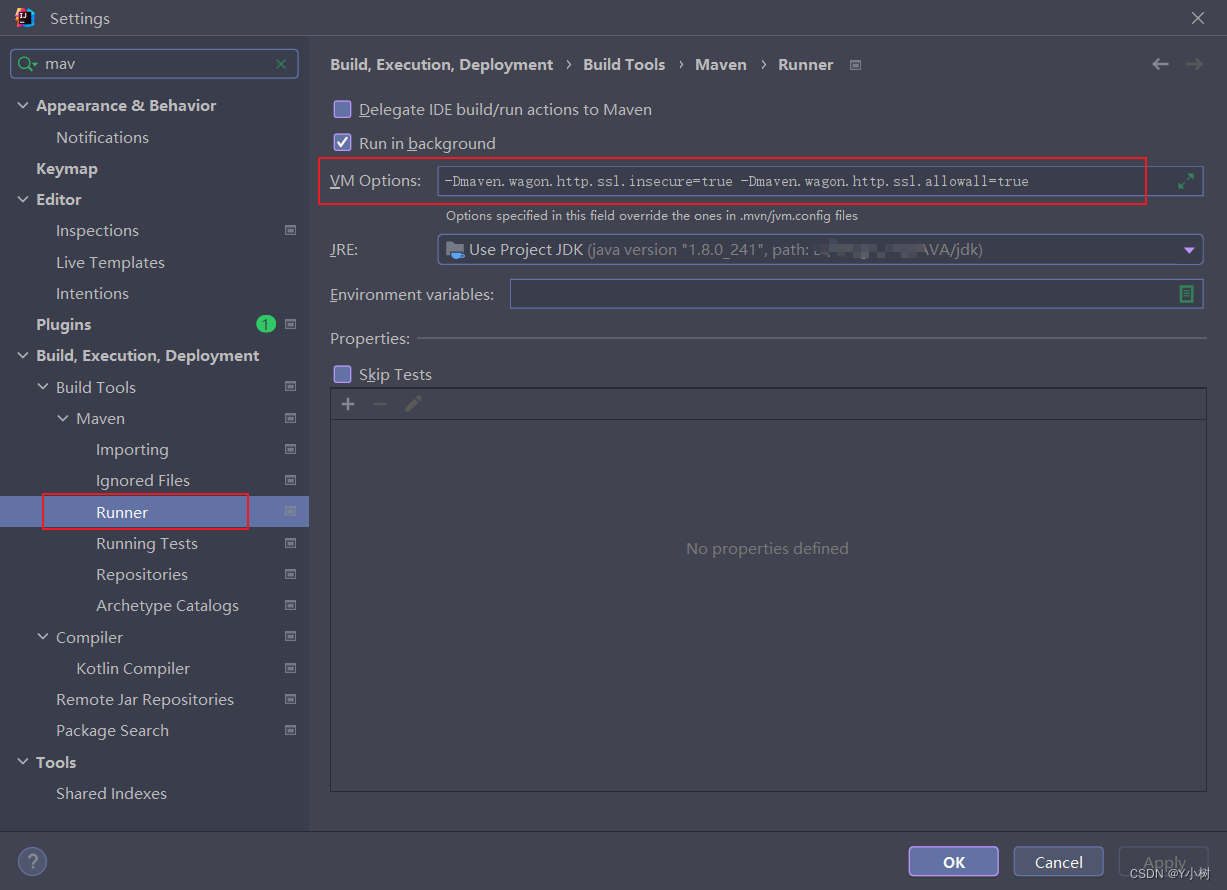Open the environment variables editor icon
The width and height of the screenshot is (1227, 890).
coord(1186,294)
